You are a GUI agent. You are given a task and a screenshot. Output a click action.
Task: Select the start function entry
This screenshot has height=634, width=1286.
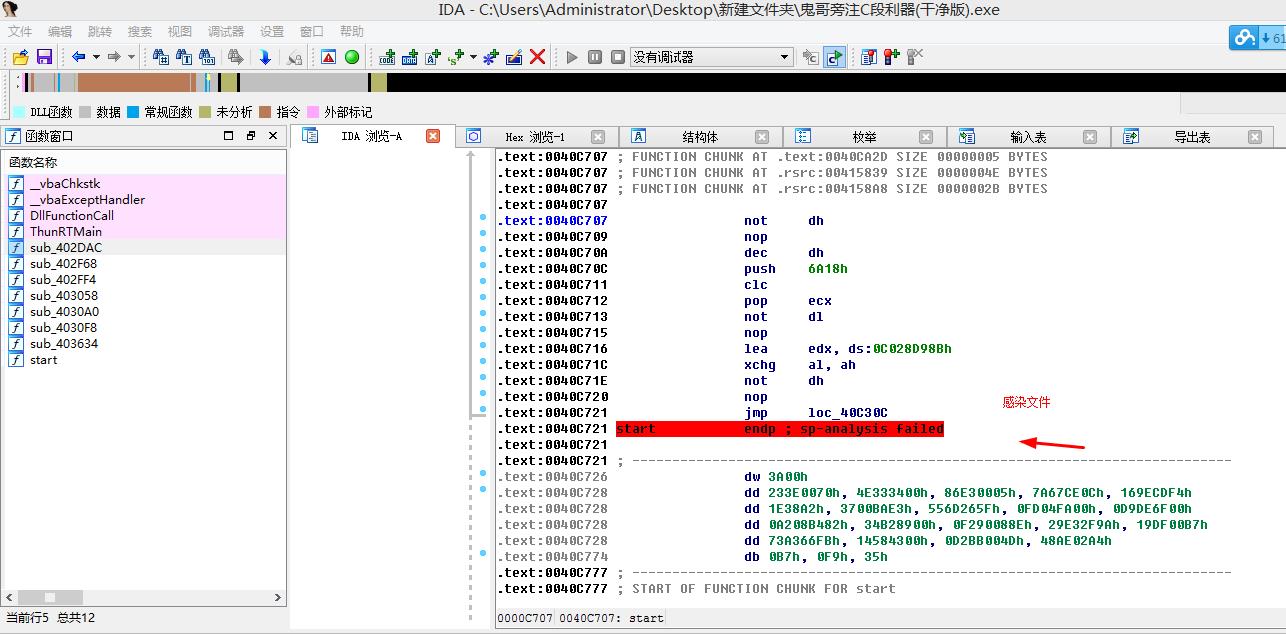coord(146,360)
